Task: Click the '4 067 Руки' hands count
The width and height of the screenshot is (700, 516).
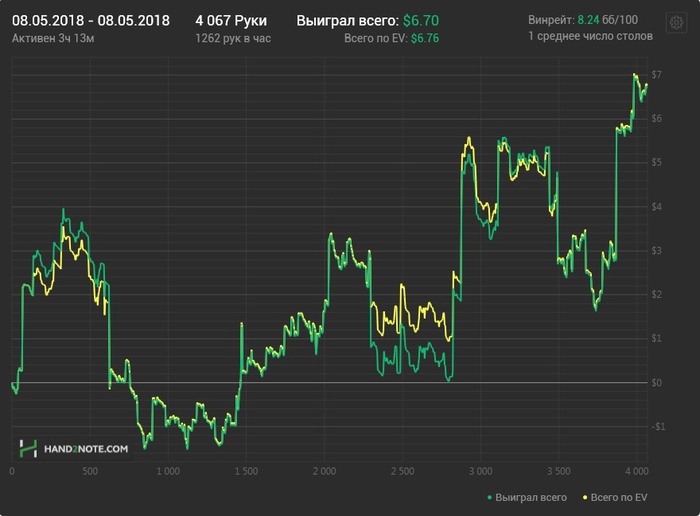Action: click(231, 21)
